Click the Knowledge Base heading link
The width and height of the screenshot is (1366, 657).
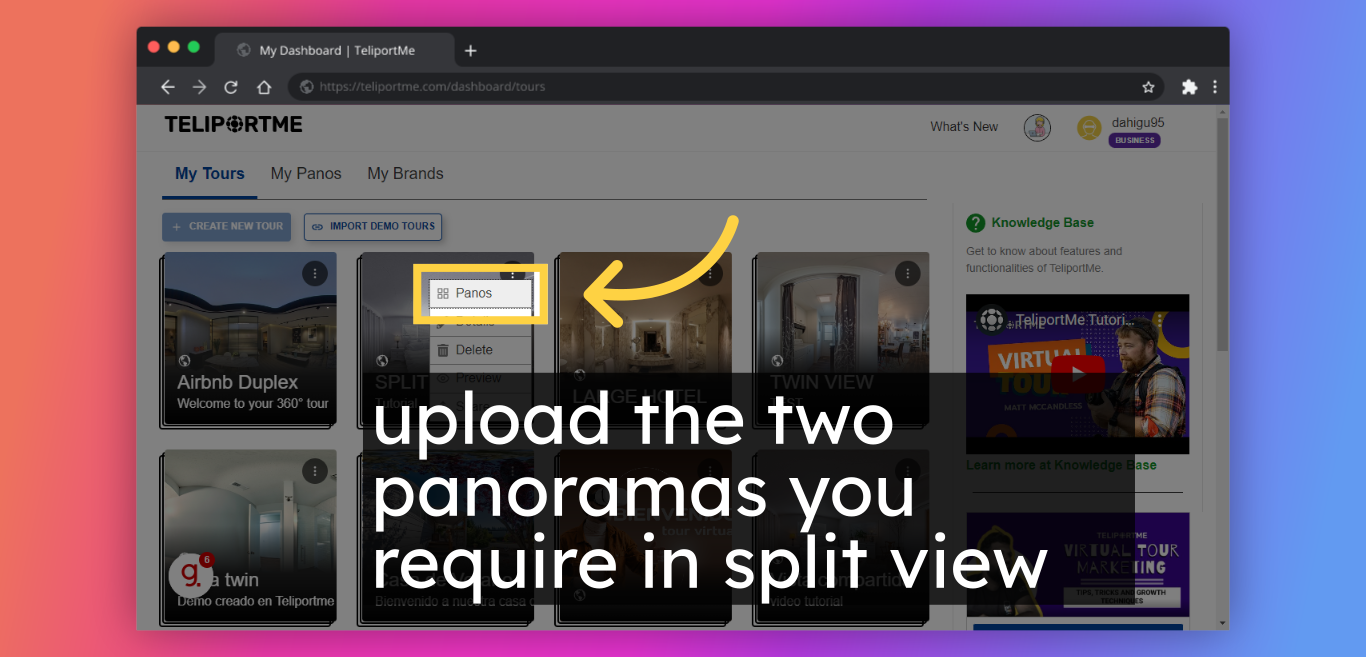click(1043, 223)
